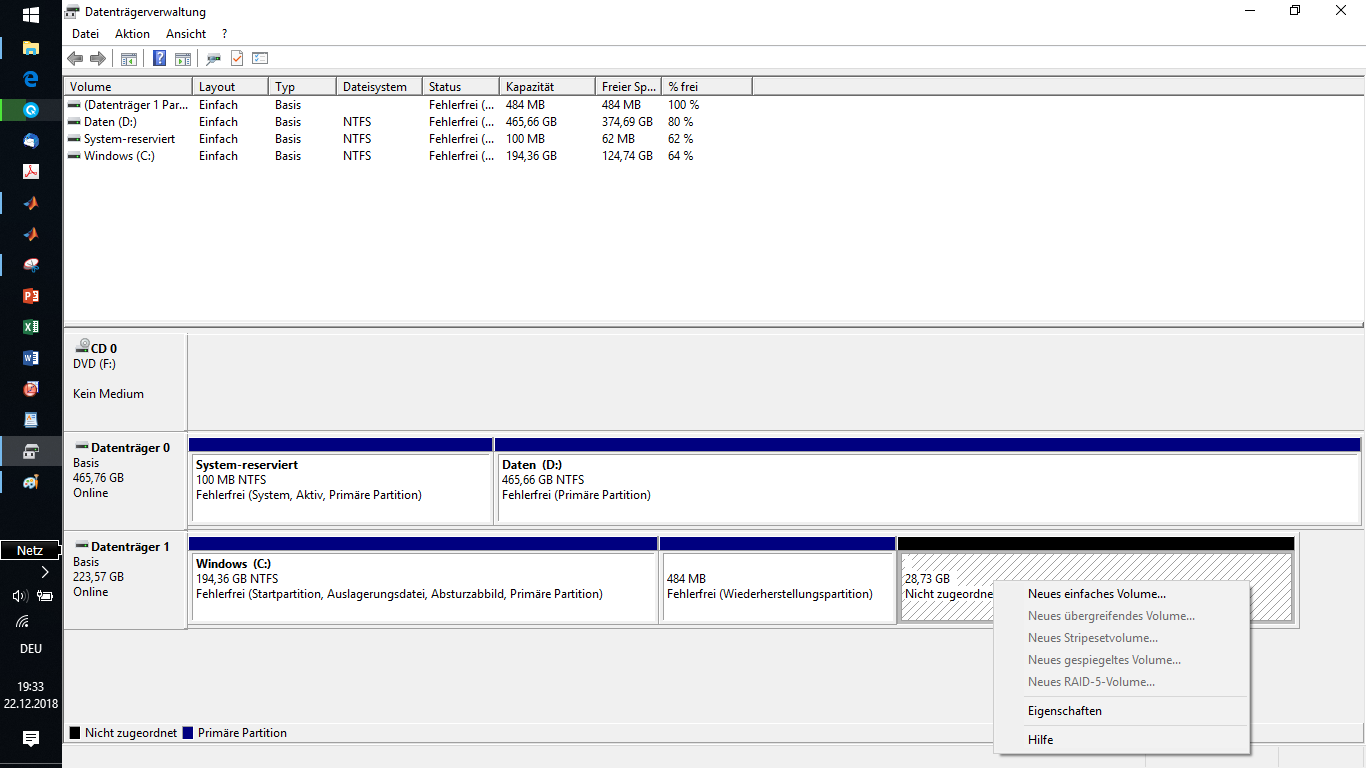Click the rescan disks toolbar icon
The height and width of the screenshot is (768, 1366).
coord(214,58)
